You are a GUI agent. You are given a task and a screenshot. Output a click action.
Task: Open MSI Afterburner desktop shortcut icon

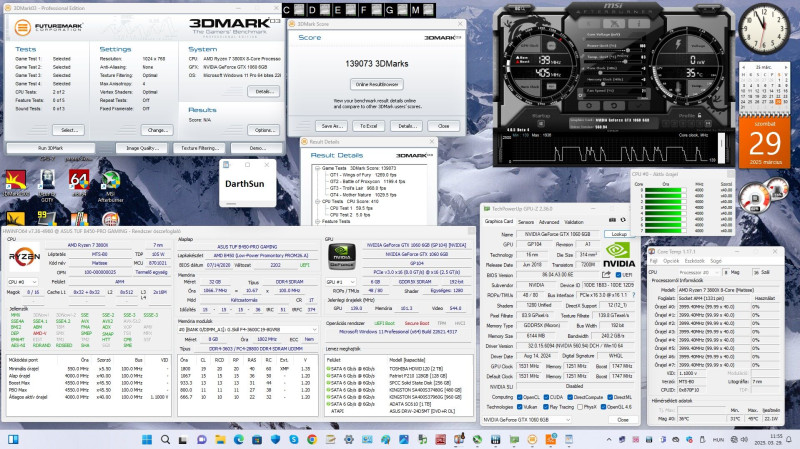click(111, 187)
